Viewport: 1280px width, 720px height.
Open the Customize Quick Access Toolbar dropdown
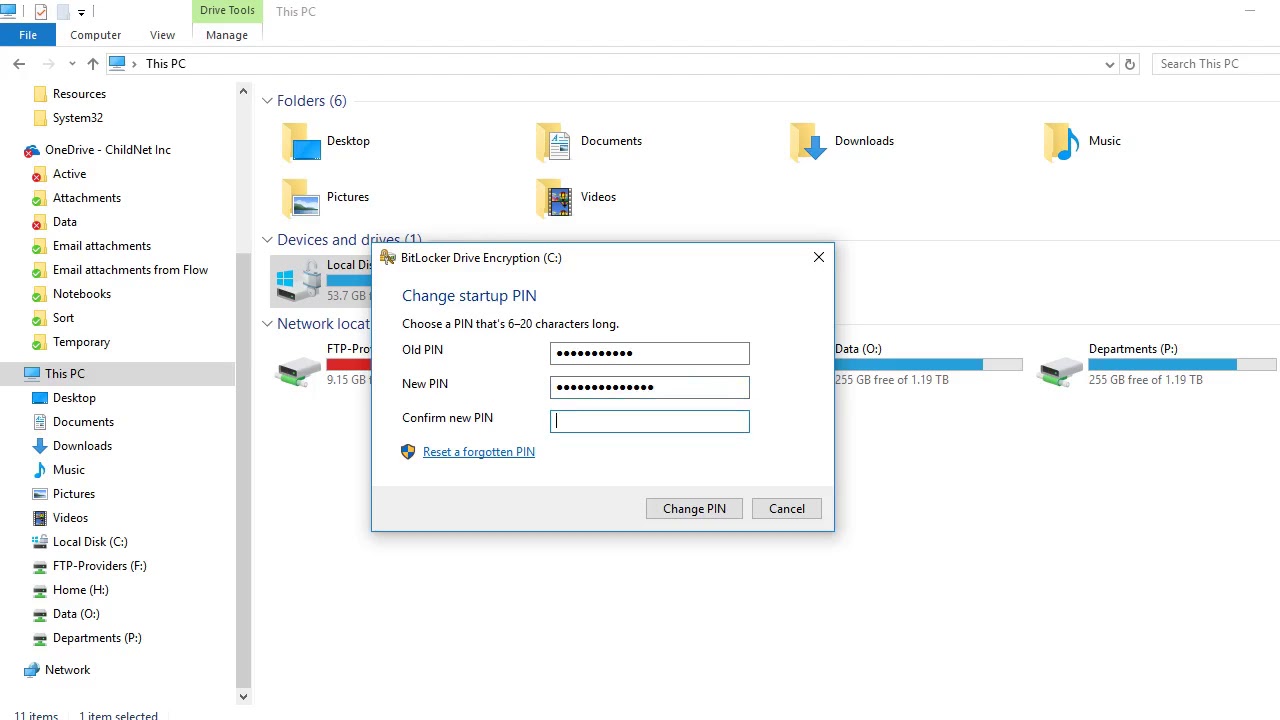(81, 12)
